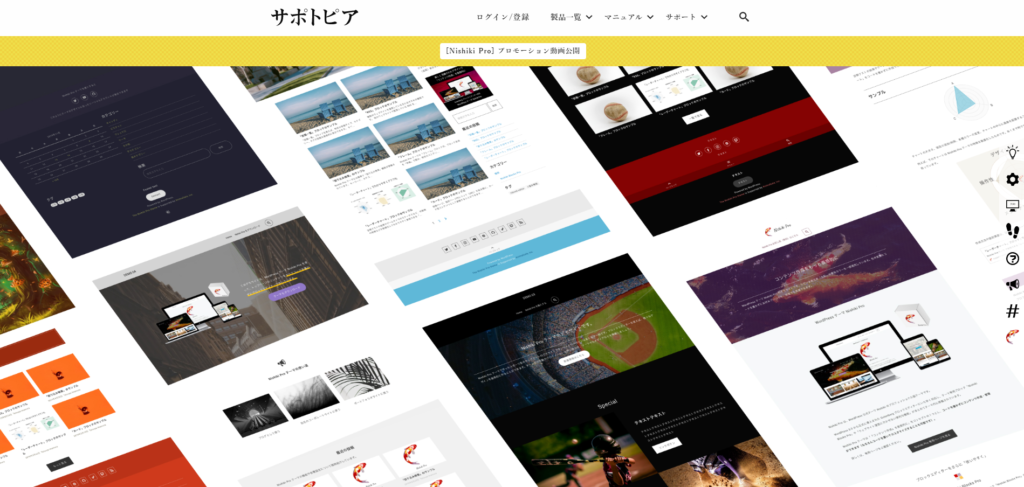Click the megaphone announcement icon in sidebar
1024x487 pixels.
coord(1012,285)
